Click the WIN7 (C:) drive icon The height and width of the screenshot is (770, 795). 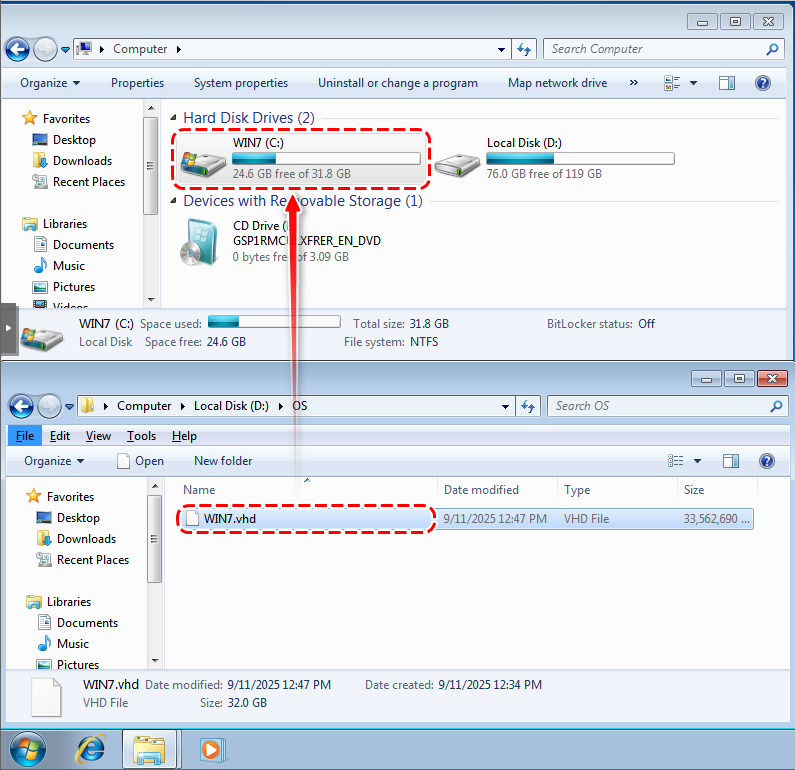click(x=203, y=158)
